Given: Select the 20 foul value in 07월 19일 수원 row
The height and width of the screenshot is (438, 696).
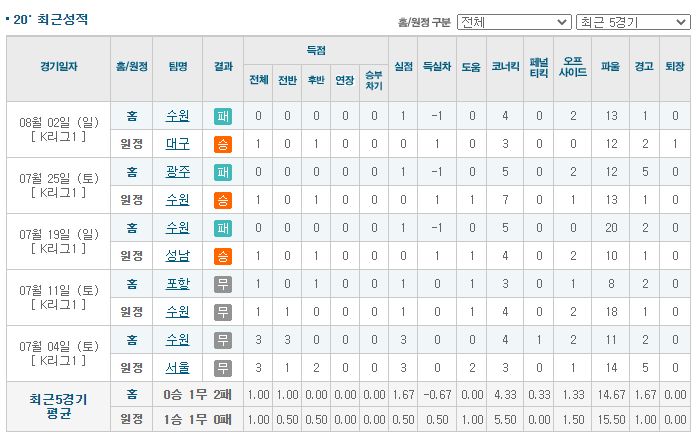Looking at the screenshot, I should click(x=611, y=228).
